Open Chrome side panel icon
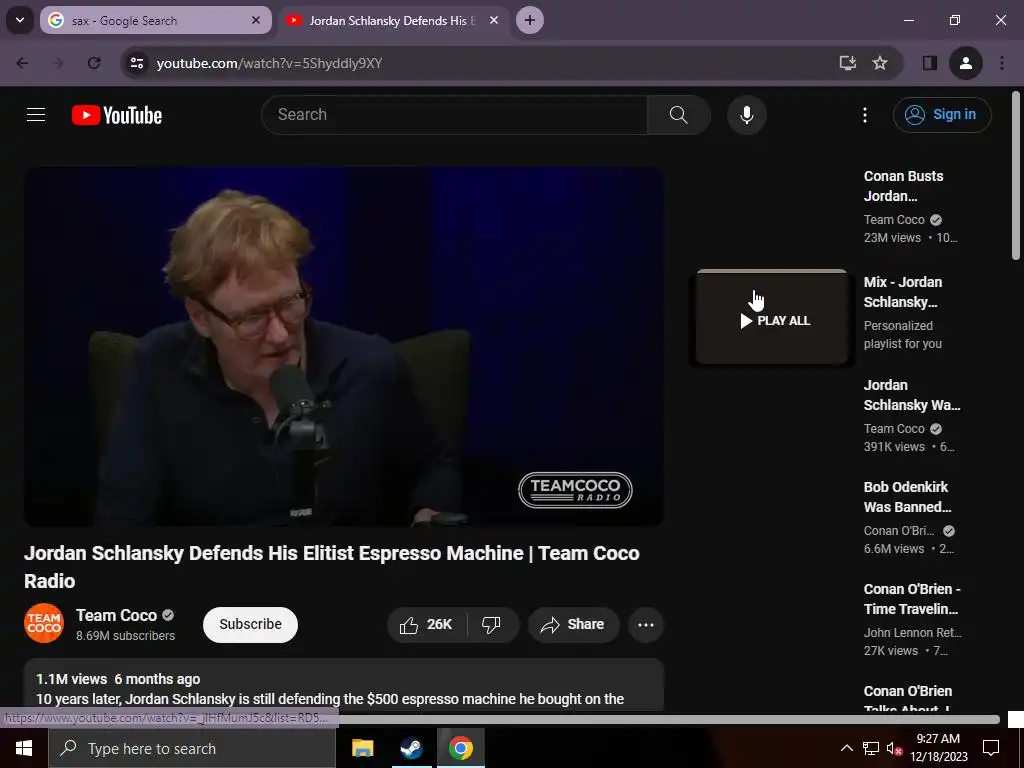1024x768 pixels. (930, 63)
